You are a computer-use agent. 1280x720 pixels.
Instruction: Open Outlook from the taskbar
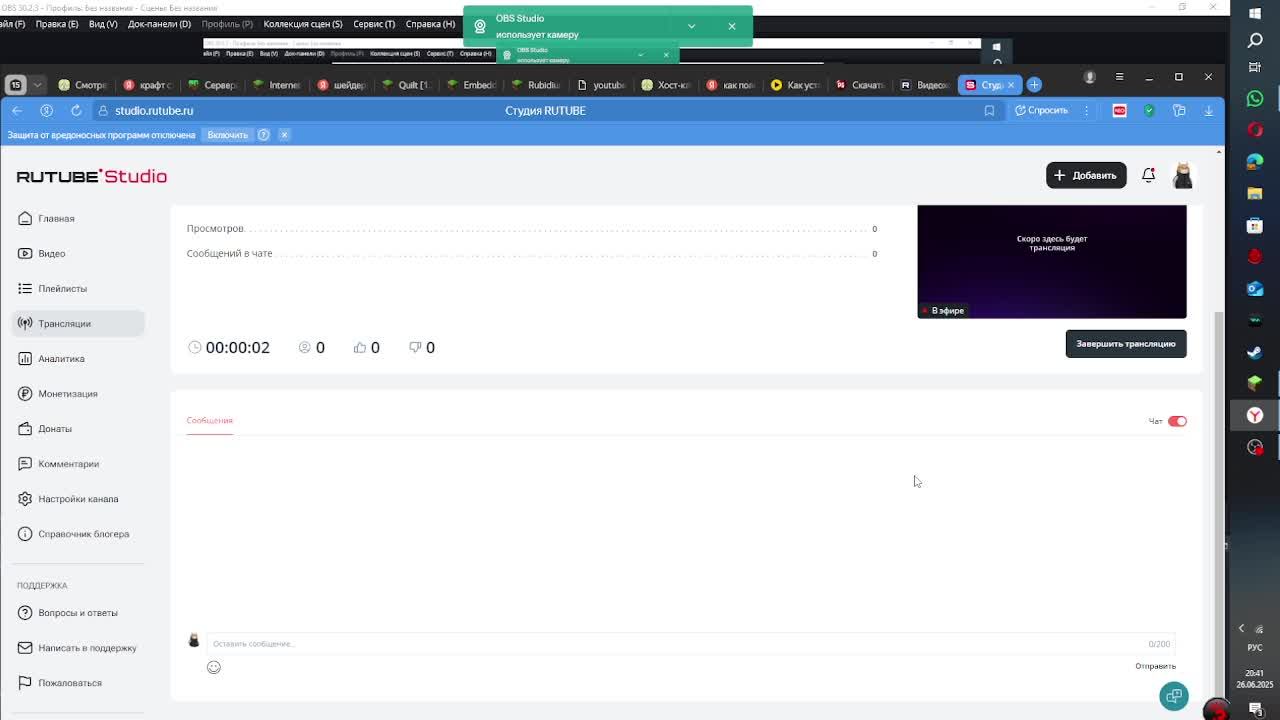click(1255, 289)
